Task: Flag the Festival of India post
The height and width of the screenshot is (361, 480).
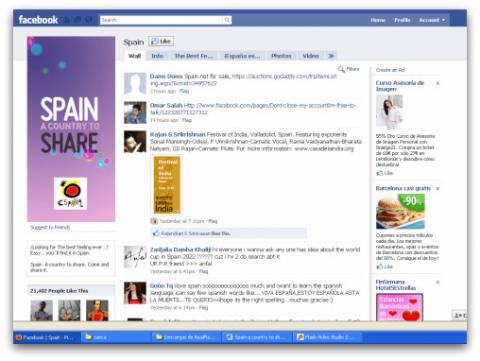Action: pyautogui.click(x=213, y=221)
